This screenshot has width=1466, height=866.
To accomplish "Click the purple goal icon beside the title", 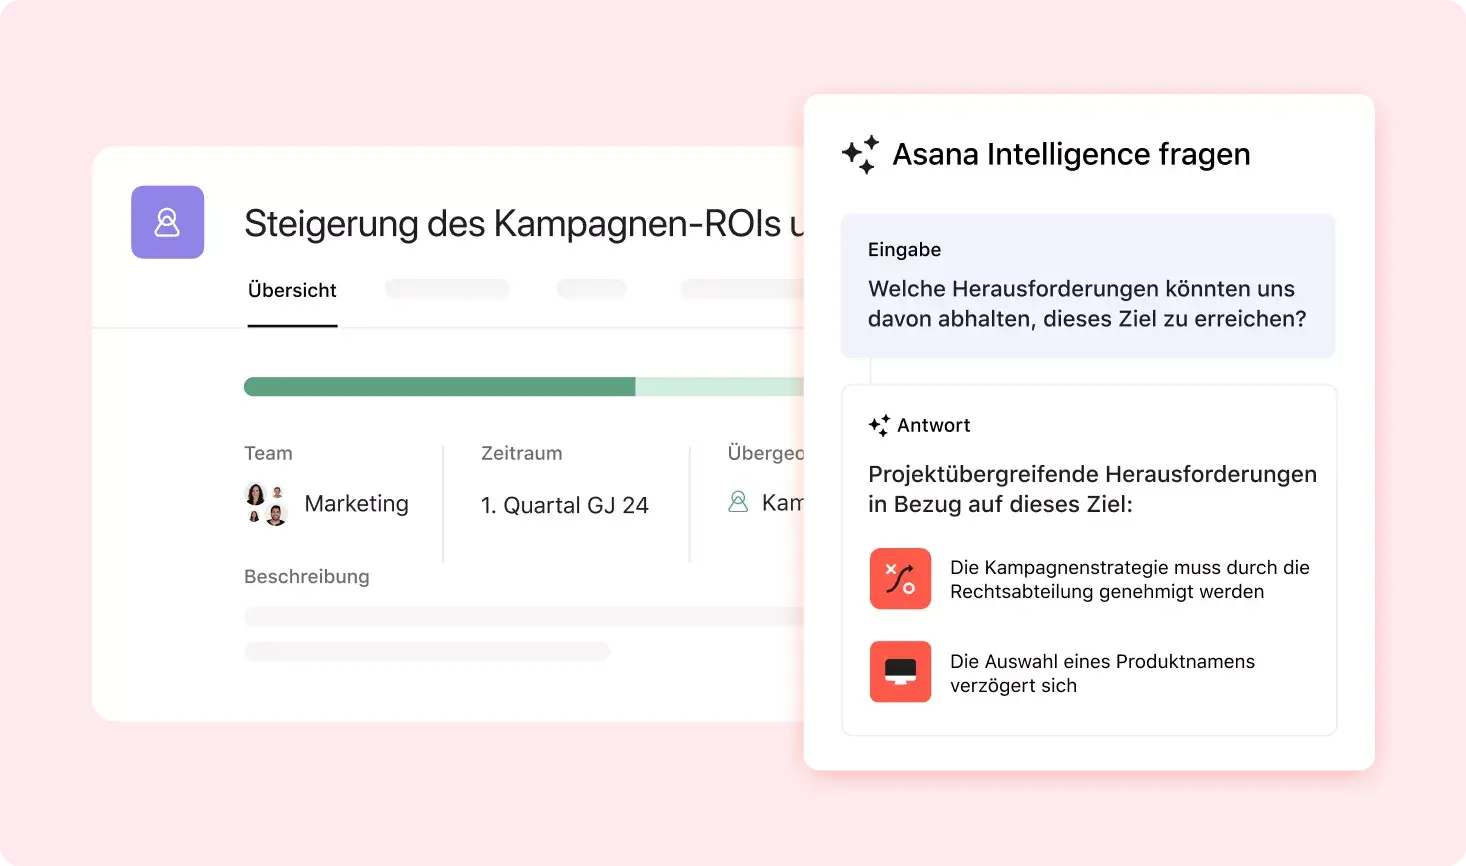I will click(168, 222).
